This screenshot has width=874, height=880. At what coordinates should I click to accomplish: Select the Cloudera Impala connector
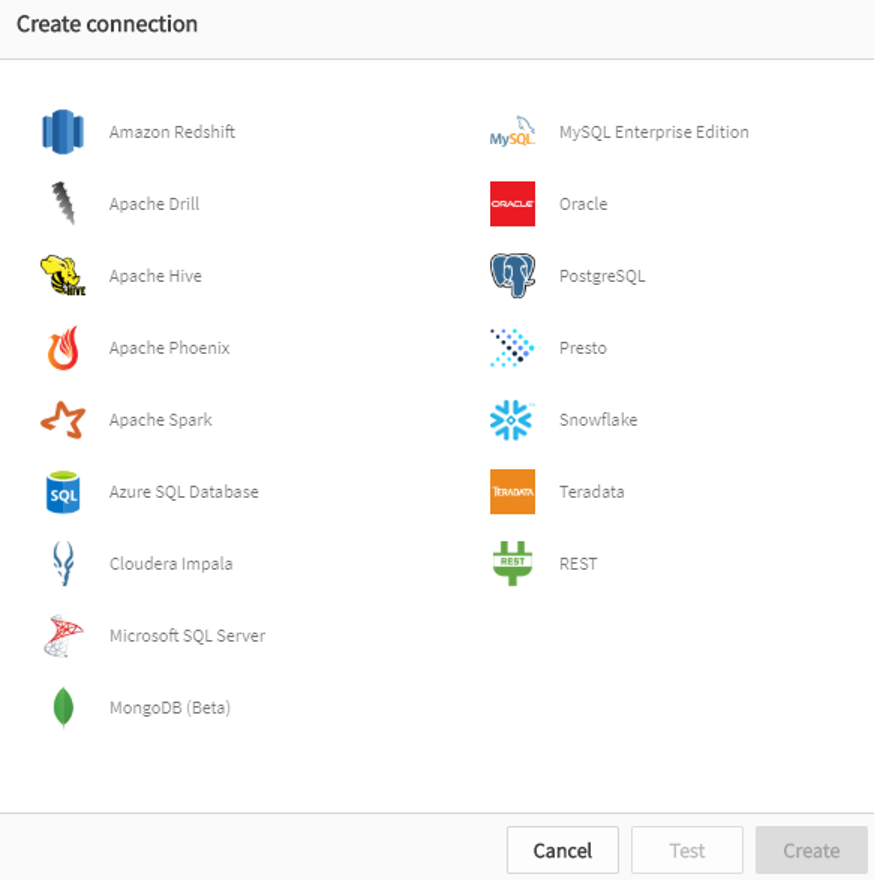tap(62, 563)
